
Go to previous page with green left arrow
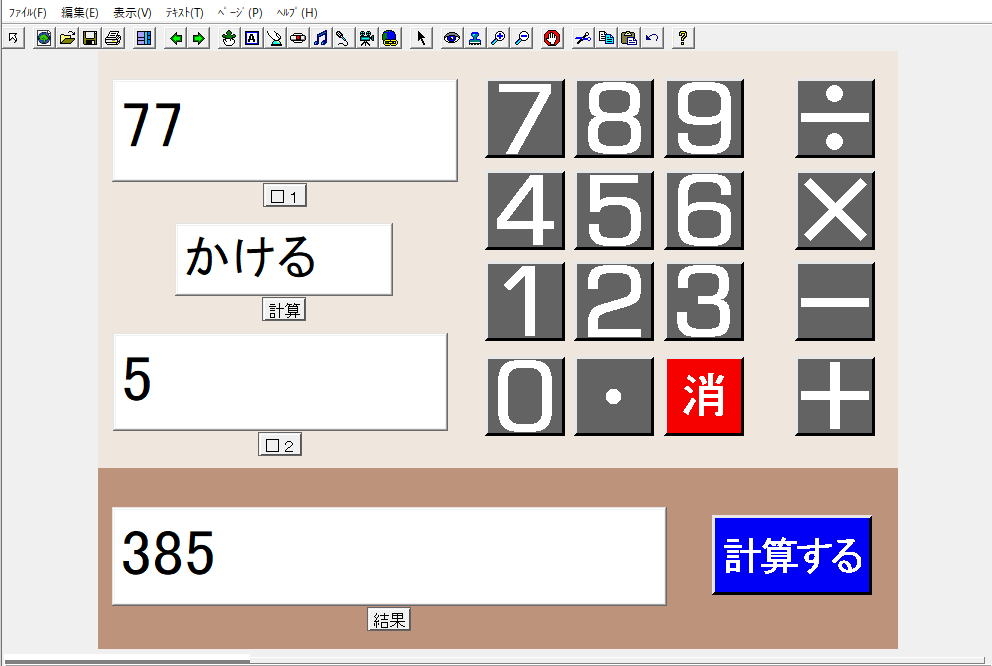[x=176, y=38]
